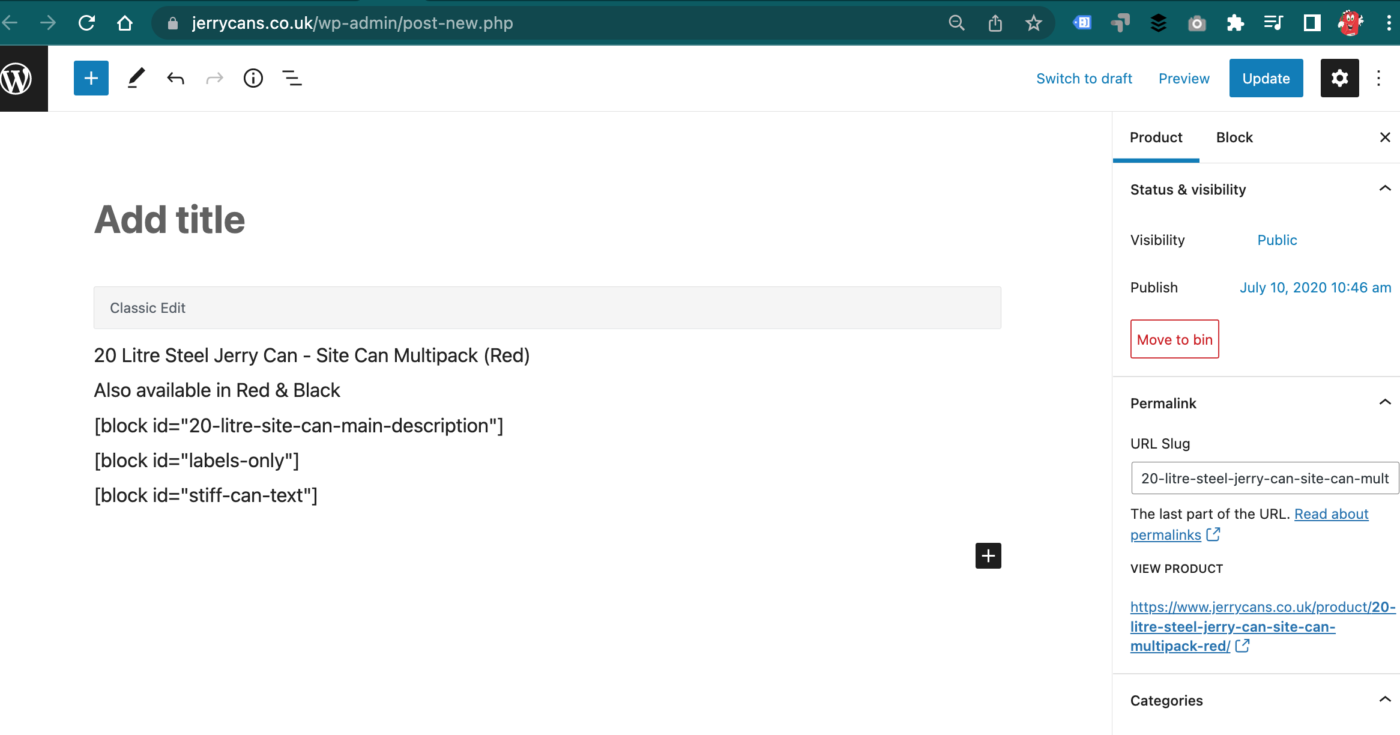Screen dimensions: 1400x735
Task: Click the URL Slug input field
Action: [1264, 478]
